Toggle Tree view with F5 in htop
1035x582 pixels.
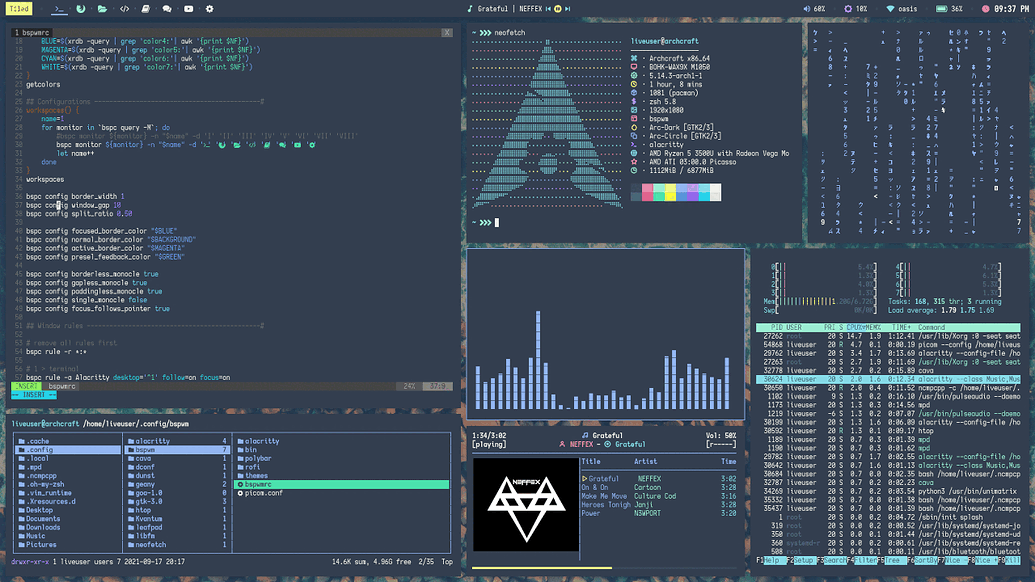pos(893,560)
